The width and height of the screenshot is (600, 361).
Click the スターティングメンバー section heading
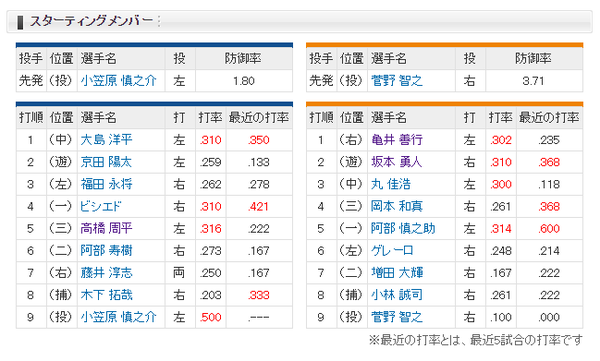tap(91, 21)
